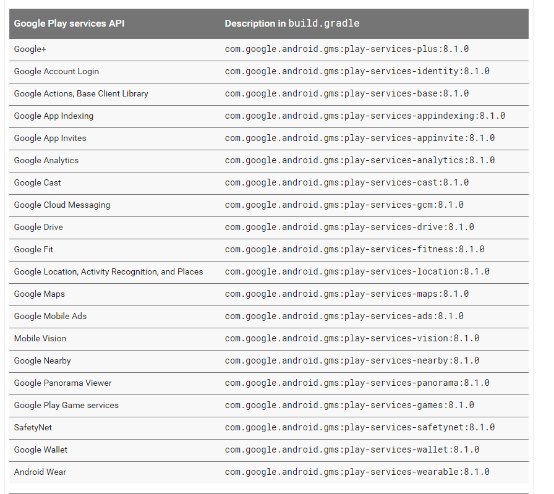This screenshot has width=554, height=494.
Task: Click the Google Cloud Messaging row label
Action: click(62, 205)
